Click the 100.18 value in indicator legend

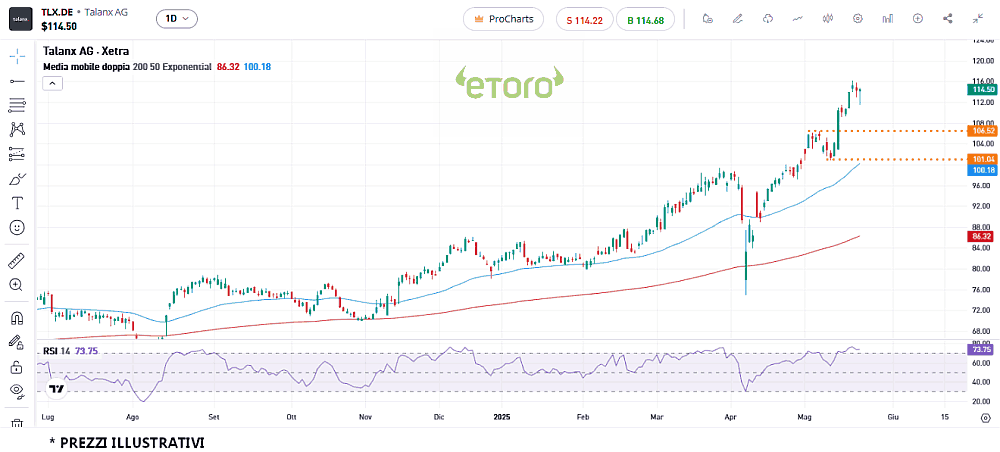(x=258, y=66)
